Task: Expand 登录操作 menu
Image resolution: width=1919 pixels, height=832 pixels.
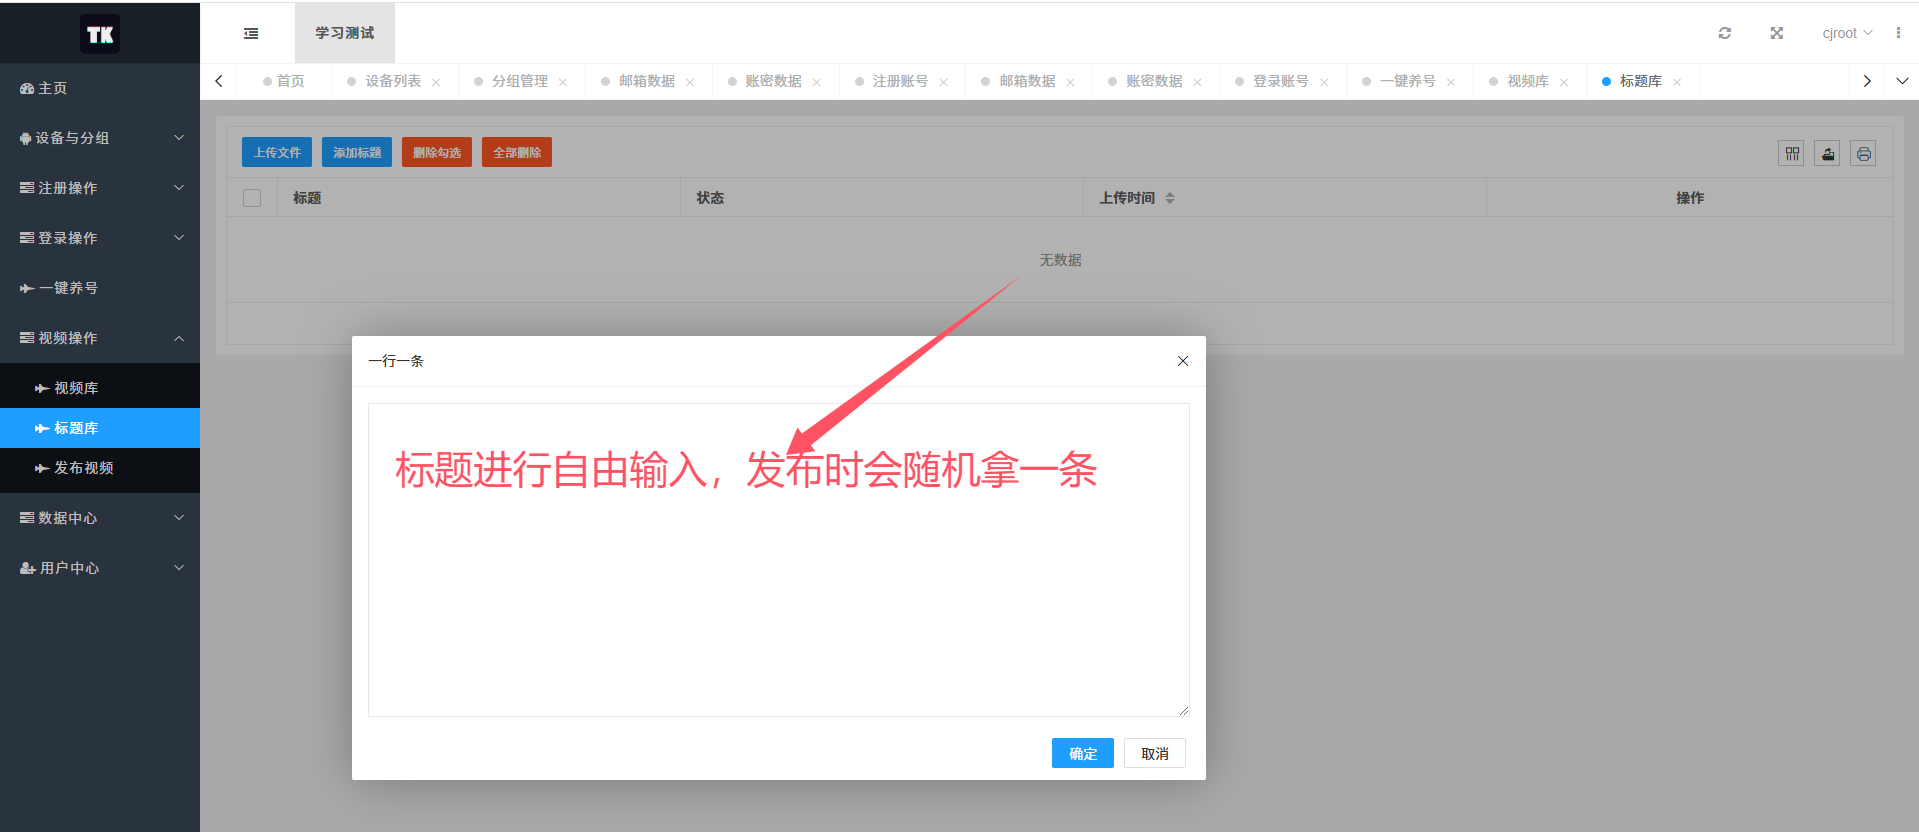Action: (100, 238)
